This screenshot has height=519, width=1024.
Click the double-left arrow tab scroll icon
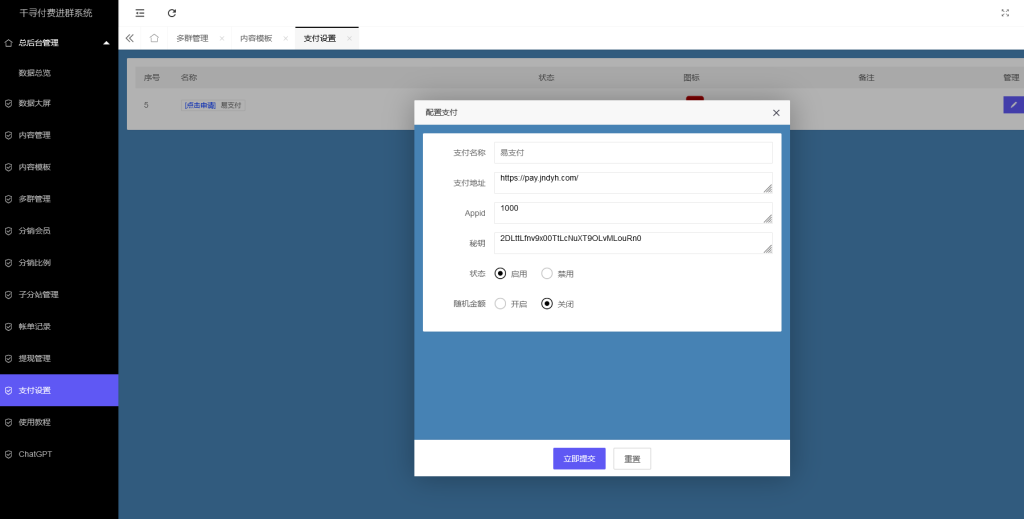pyautogui.click(x=130, y=38)
